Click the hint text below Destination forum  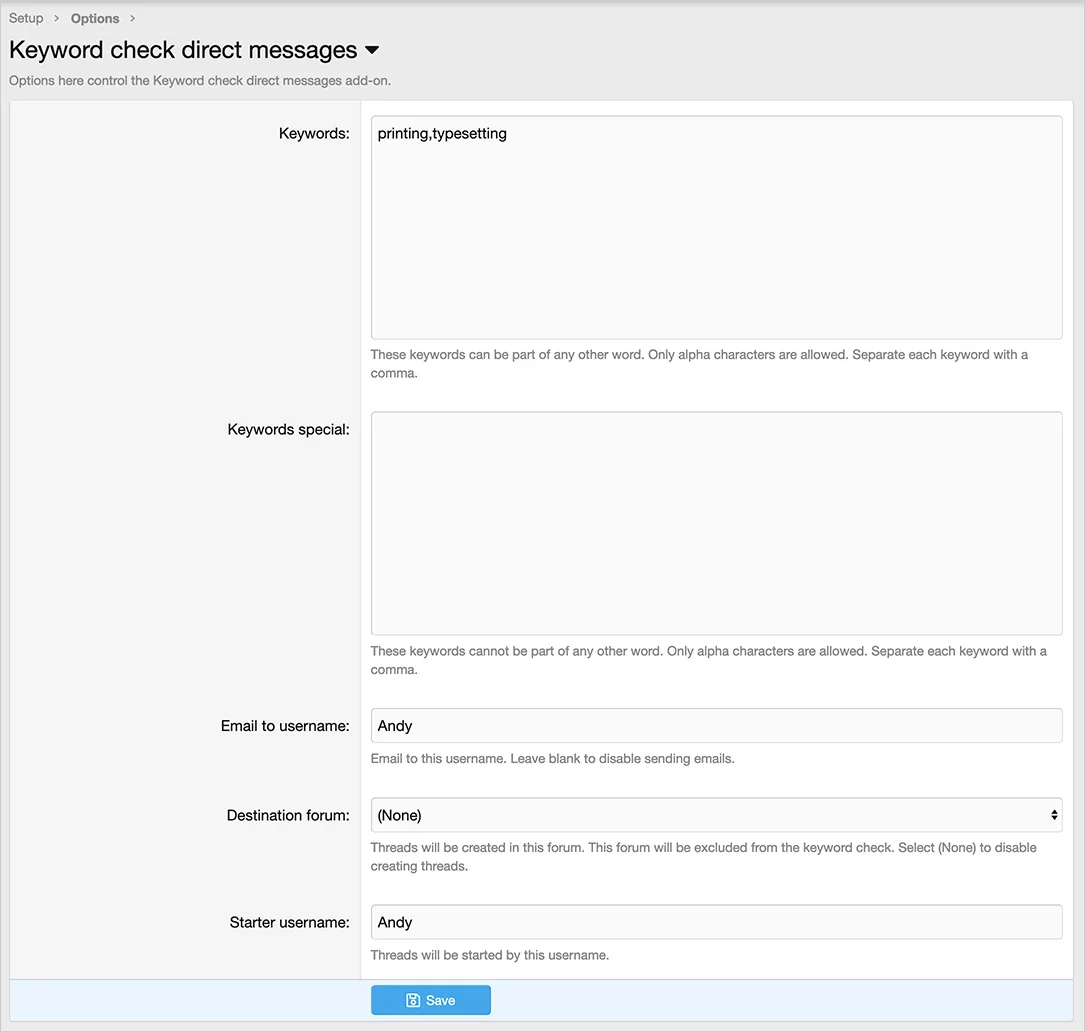coord(703,856)
